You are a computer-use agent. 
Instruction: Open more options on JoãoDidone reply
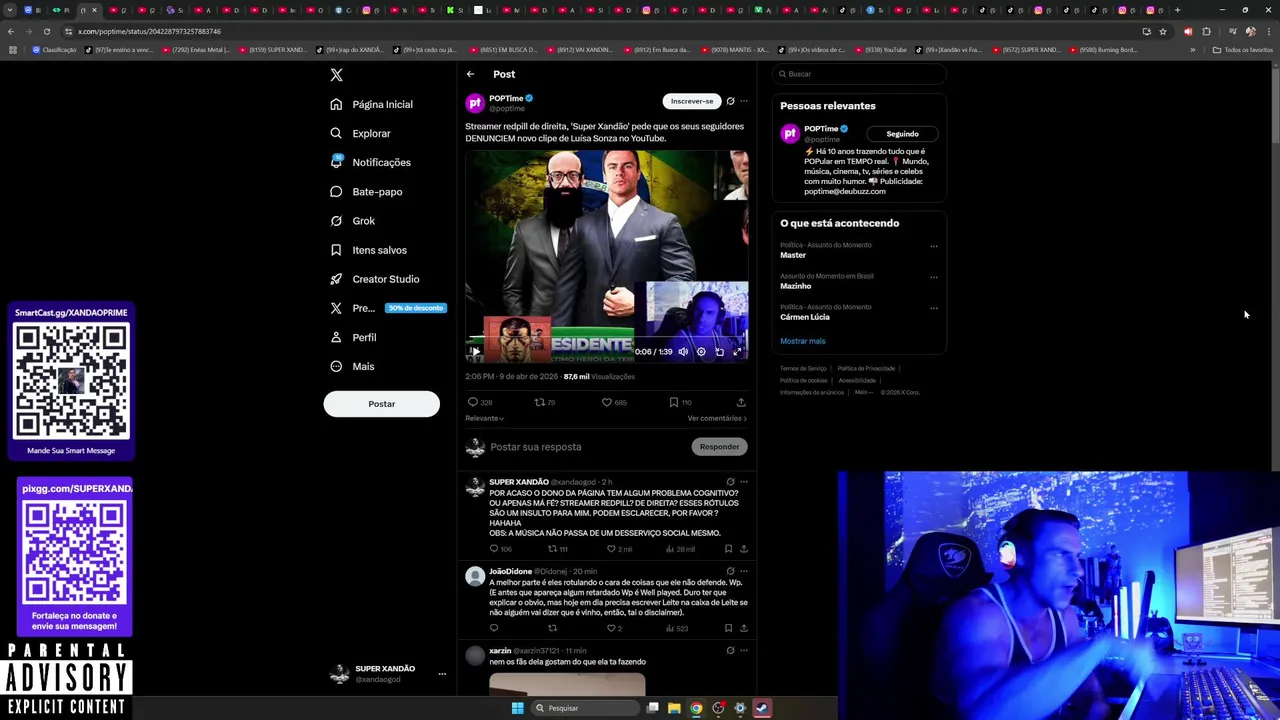point(743,571)
